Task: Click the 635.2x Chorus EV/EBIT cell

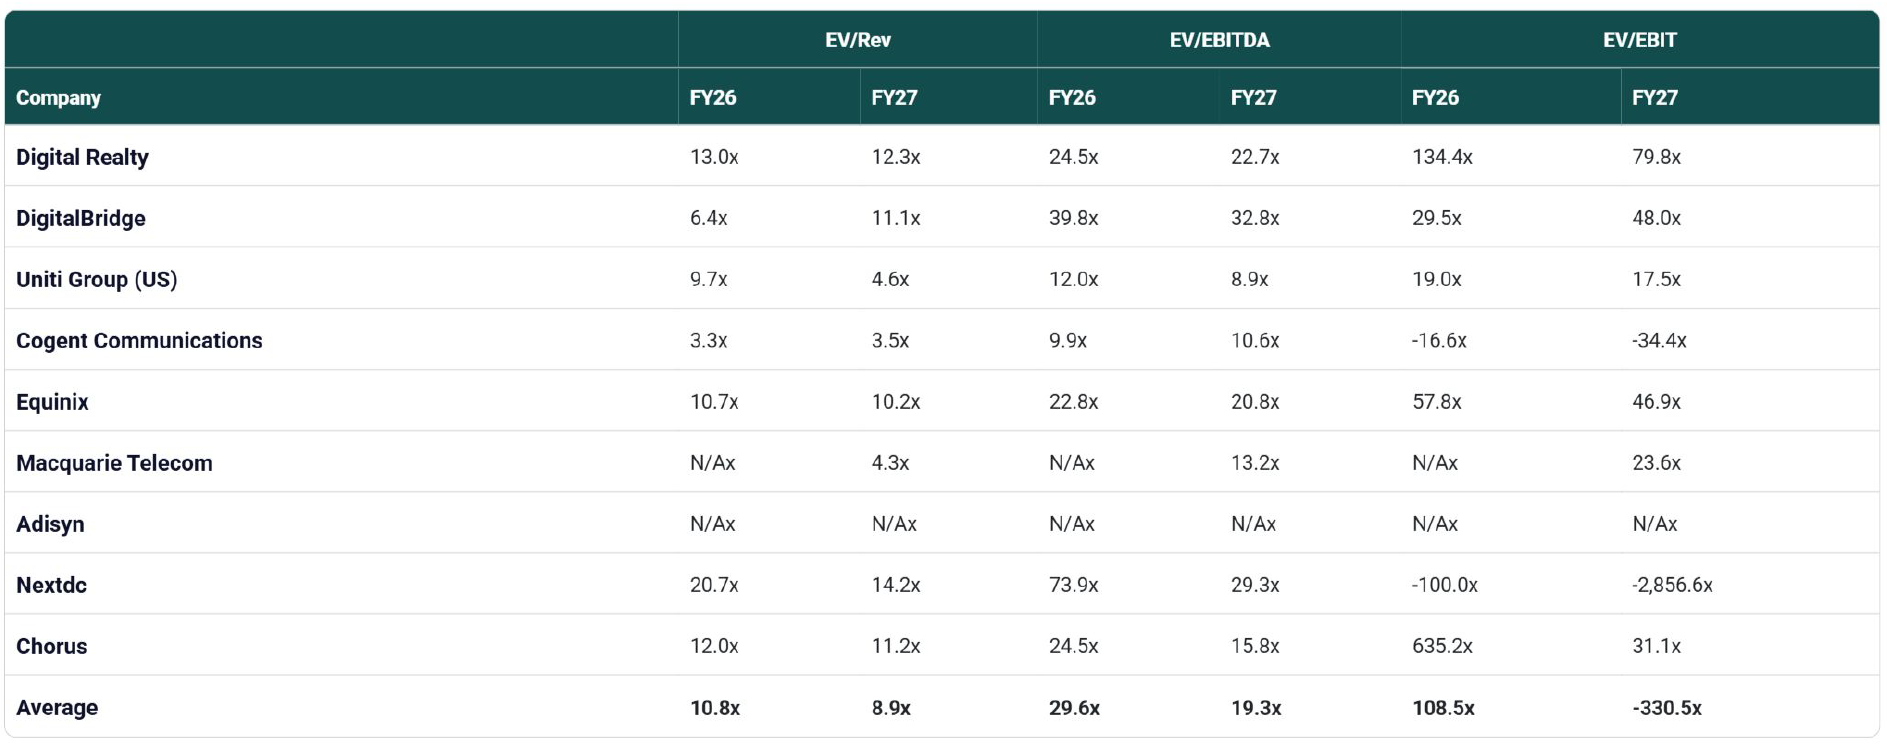Action: click(1441, 646)
